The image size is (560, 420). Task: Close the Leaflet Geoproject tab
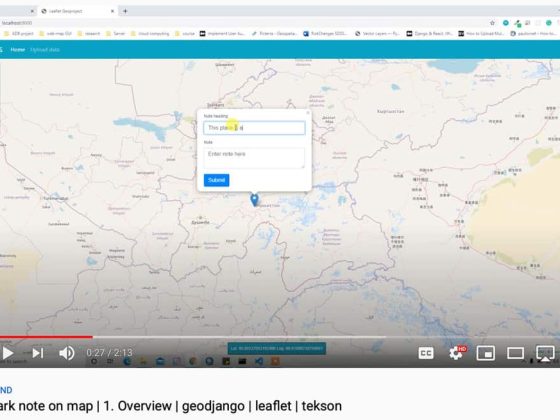(112, 11)
